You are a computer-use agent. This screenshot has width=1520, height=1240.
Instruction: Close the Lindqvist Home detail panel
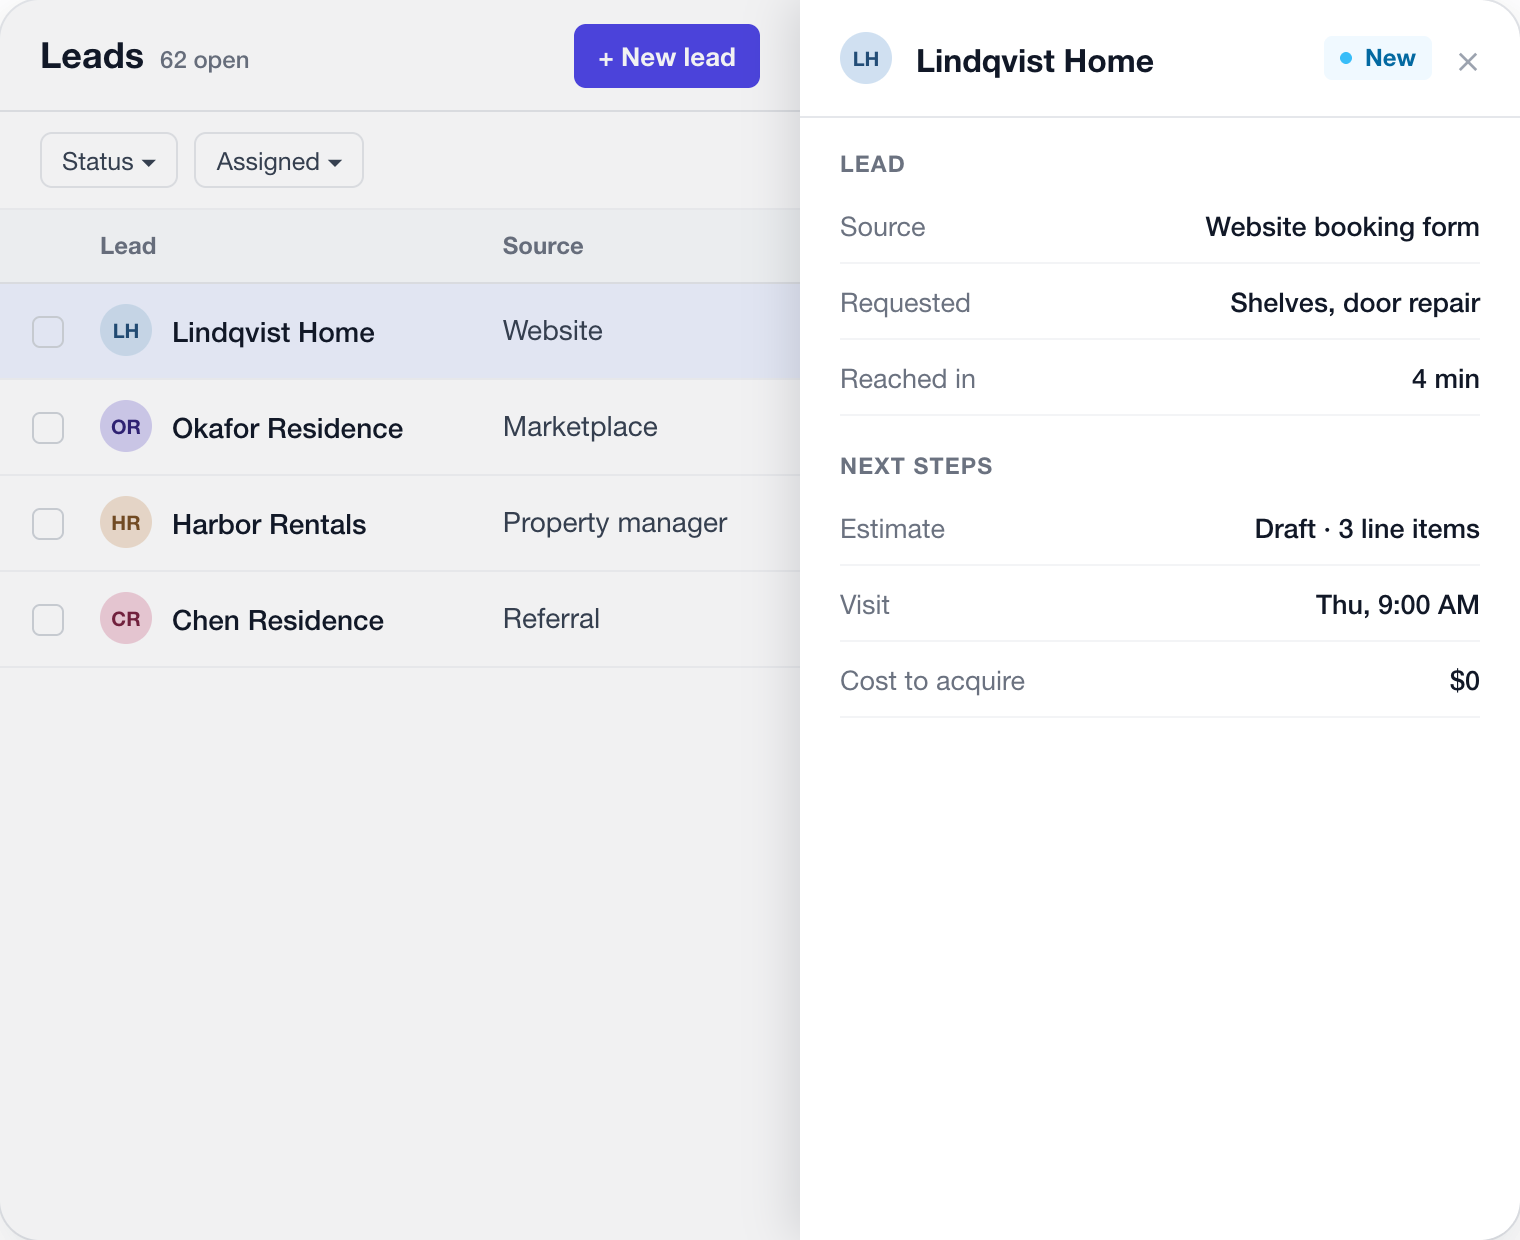click(1468, 62)
